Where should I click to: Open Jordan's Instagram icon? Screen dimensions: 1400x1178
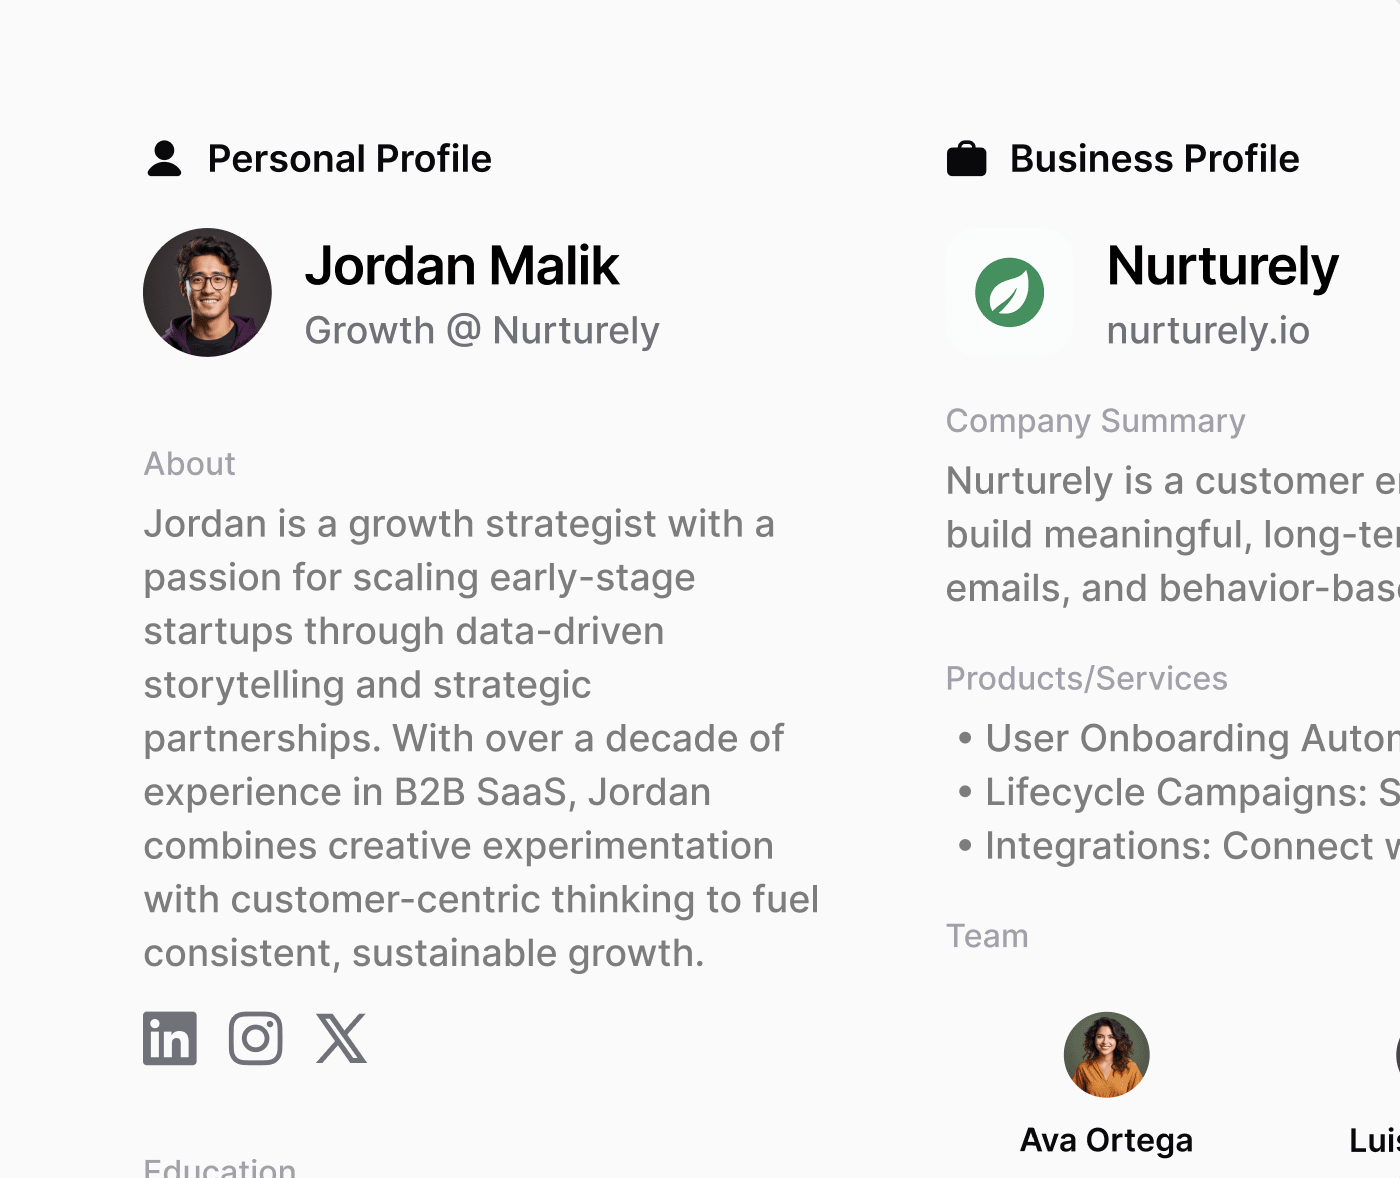click(x=256, y=1038)
